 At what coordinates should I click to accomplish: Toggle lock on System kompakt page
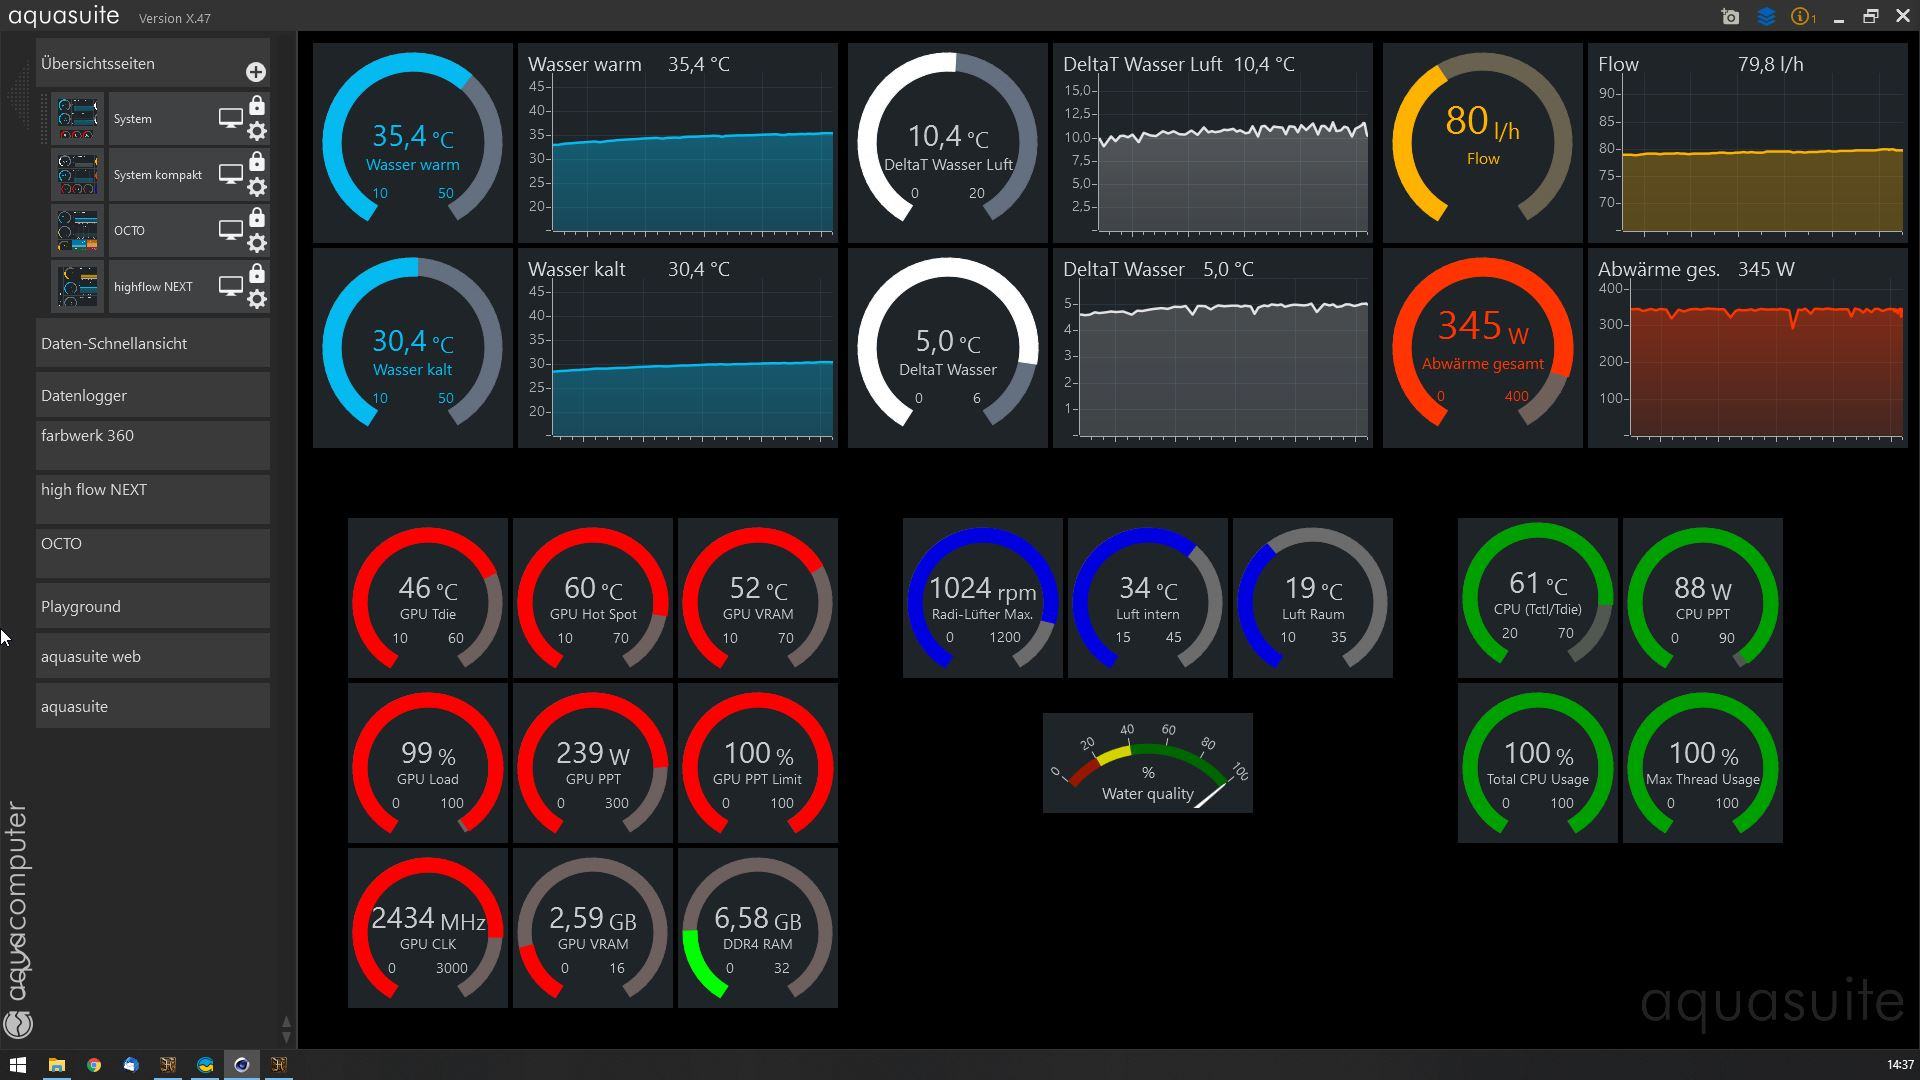coord(257,162)
